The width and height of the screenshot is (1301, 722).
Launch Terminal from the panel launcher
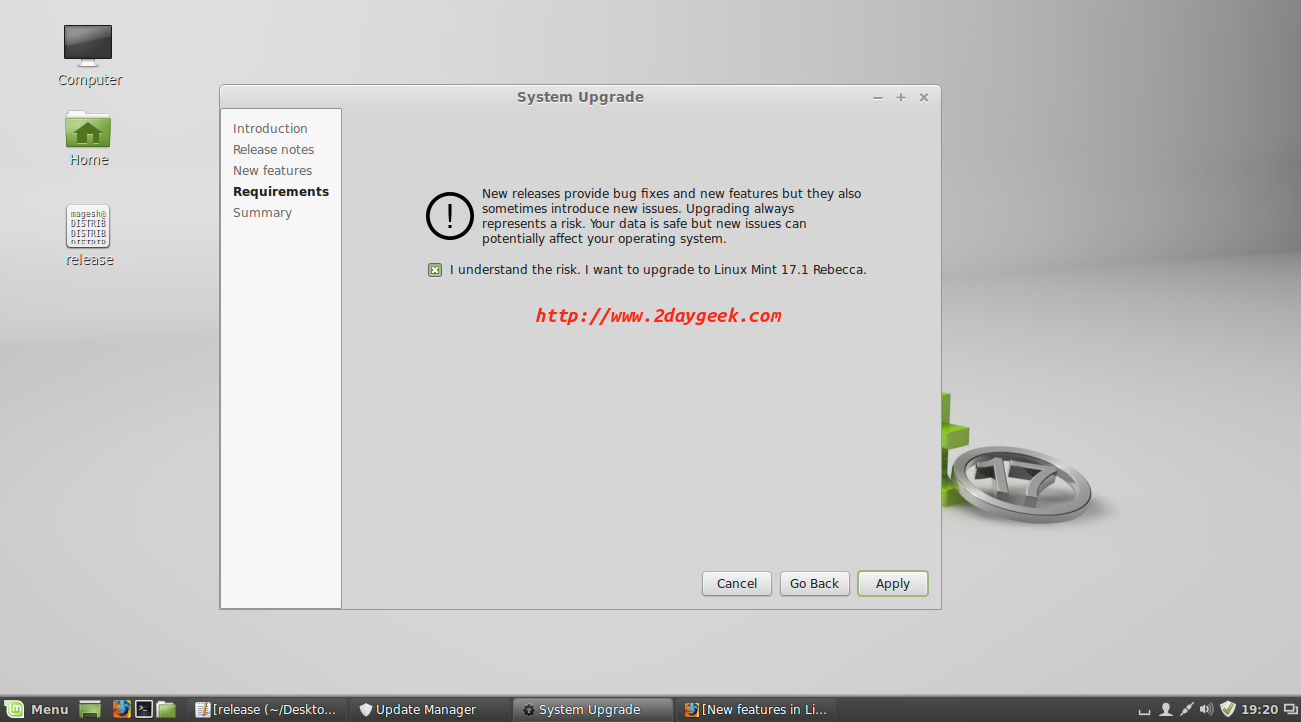point(144,709)
